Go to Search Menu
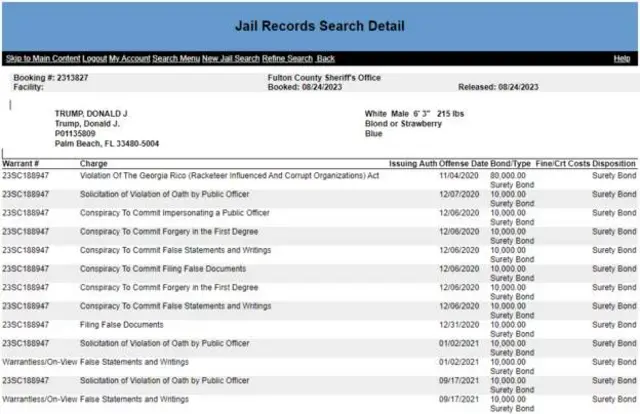 click(175, 59)
